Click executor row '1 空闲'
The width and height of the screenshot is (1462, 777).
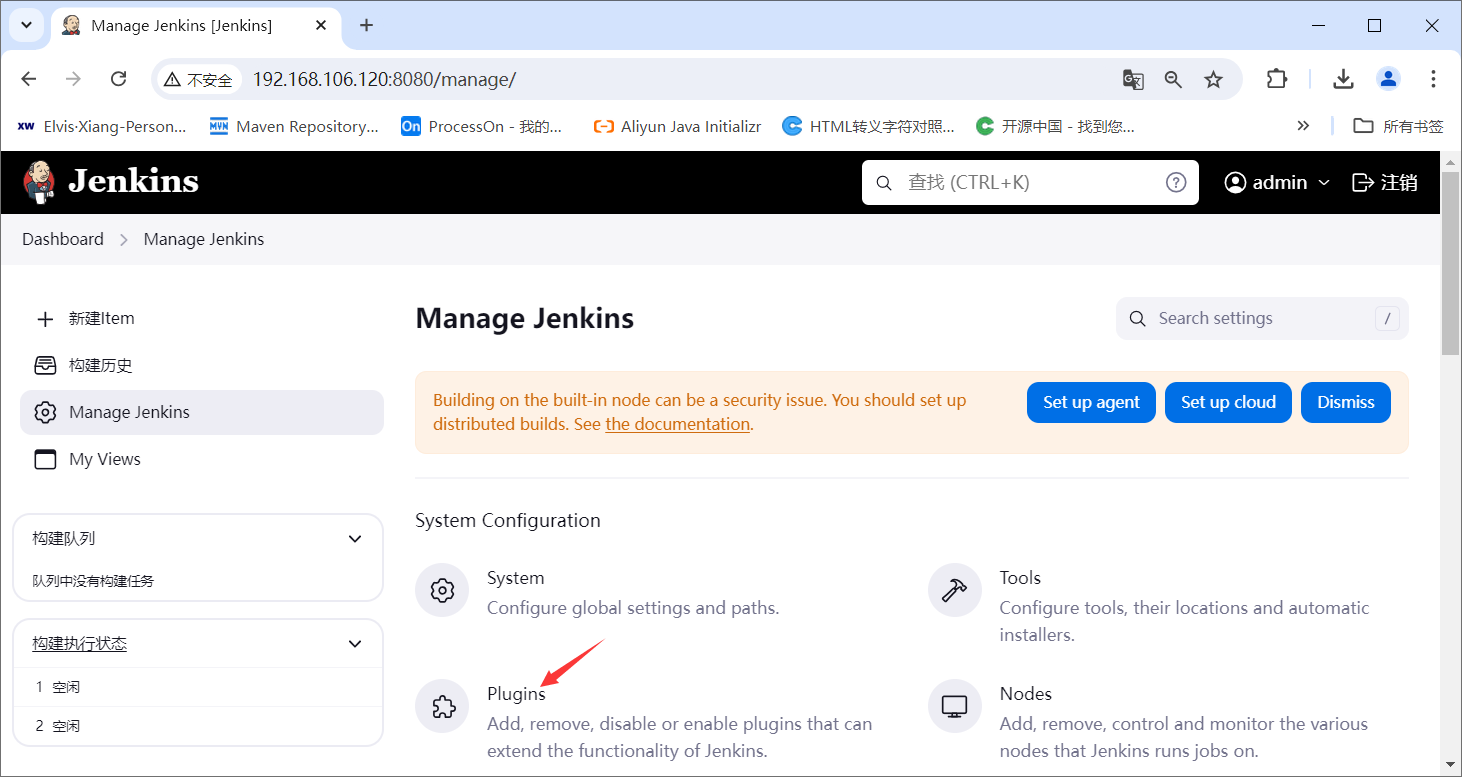(198, 687)
